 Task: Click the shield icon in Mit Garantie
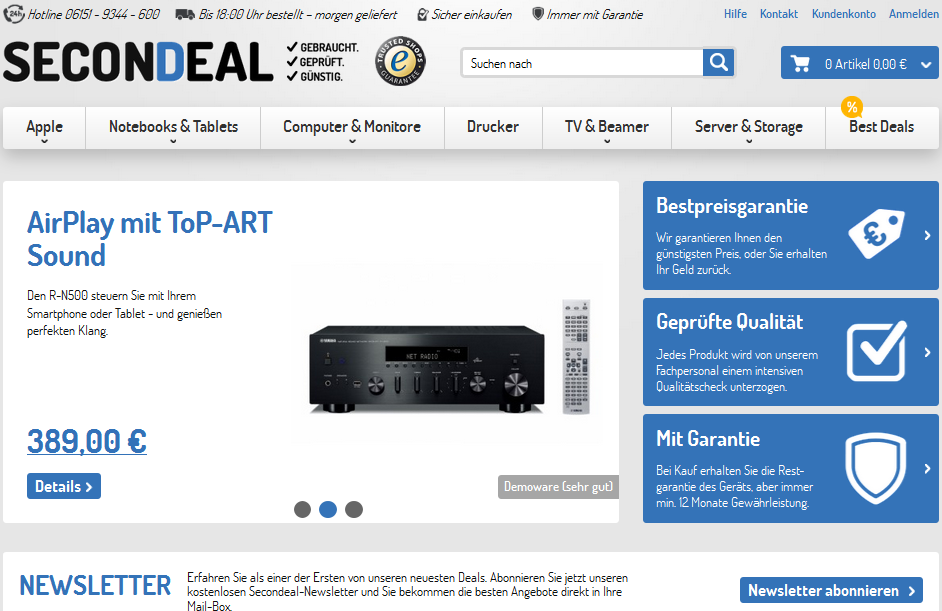click(x=875, y=468)
